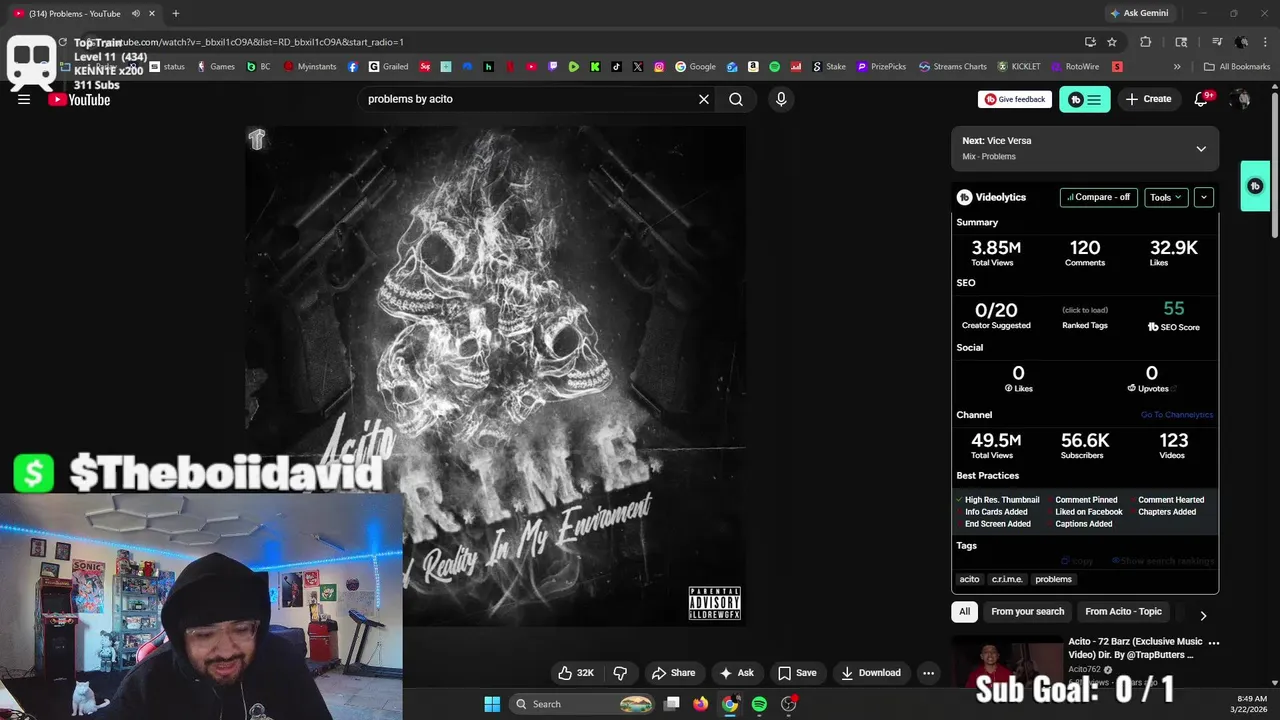
Task: Open Windows Start menu
Action: [492, 704]
